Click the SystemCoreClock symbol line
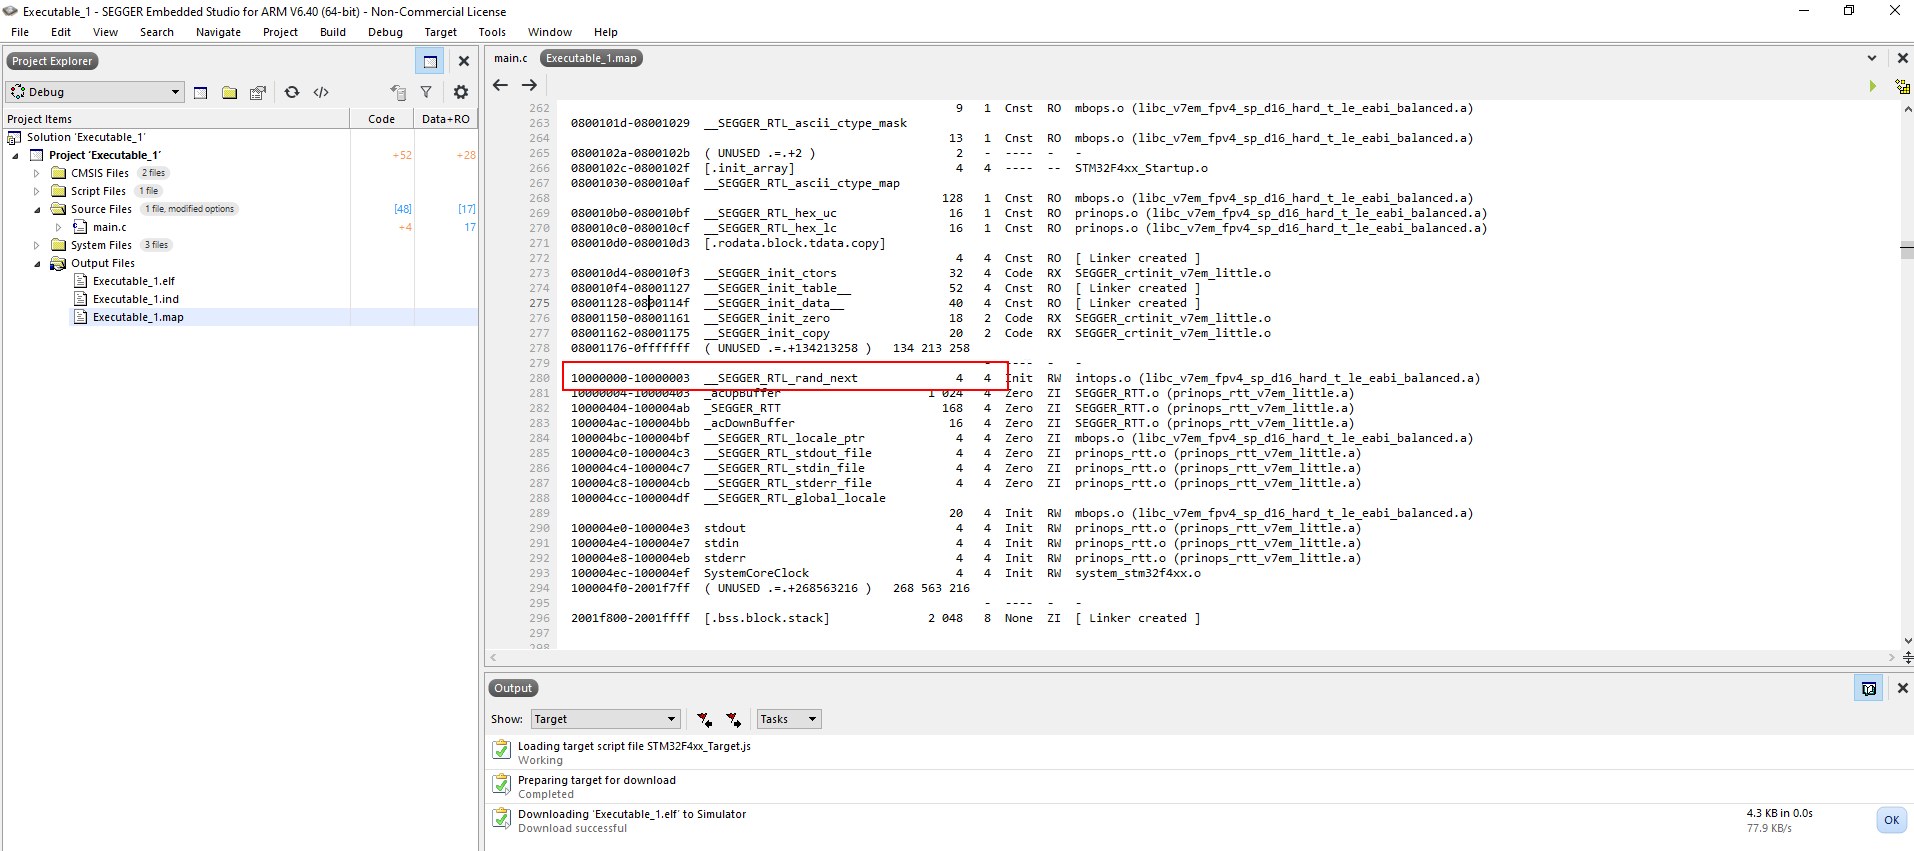Image resolution: width=1914 pixels, height=851 pixels. point(885,573)
